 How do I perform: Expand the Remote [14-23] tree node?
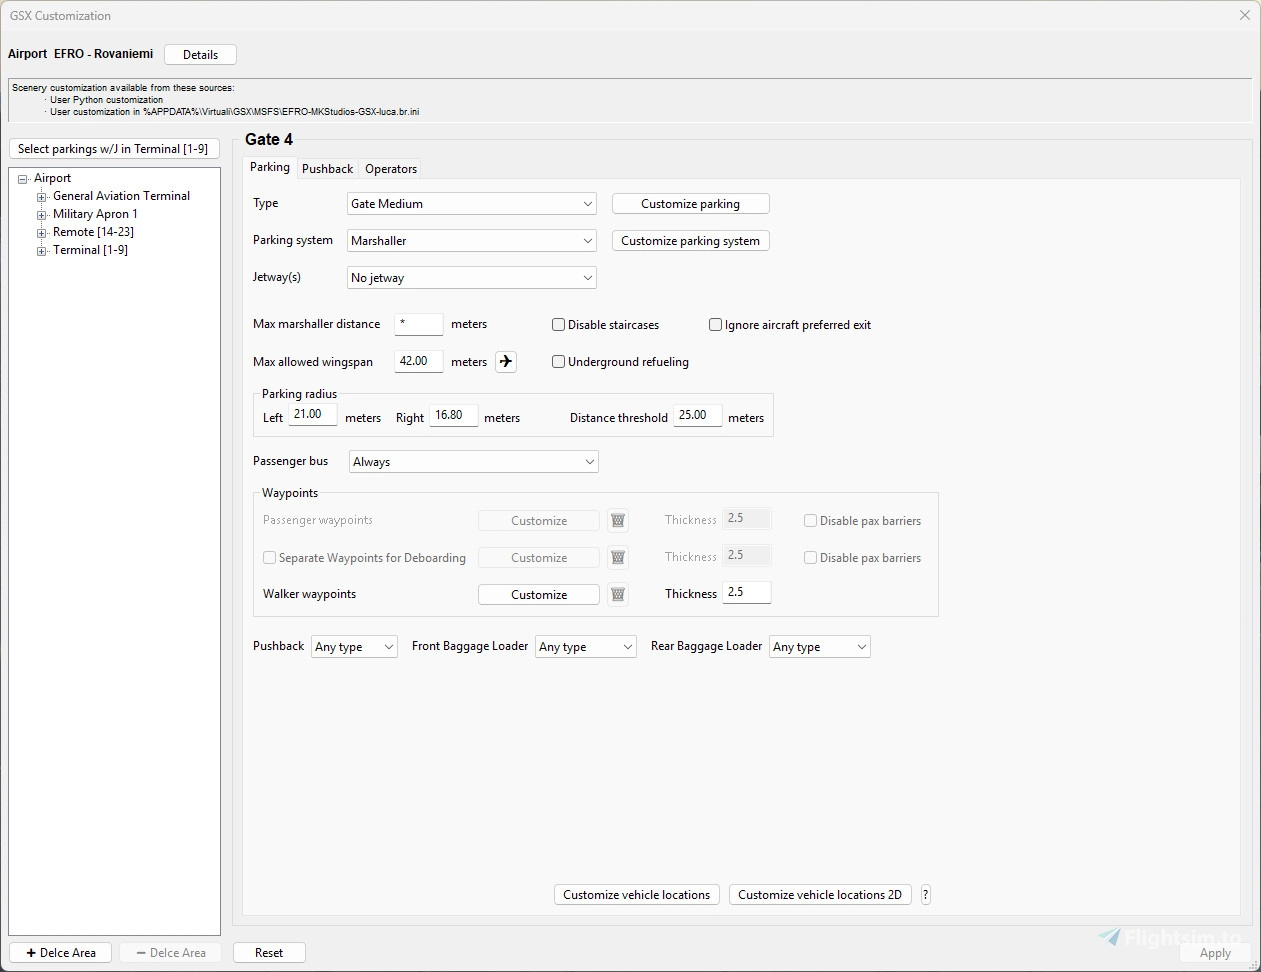[41, 232]
